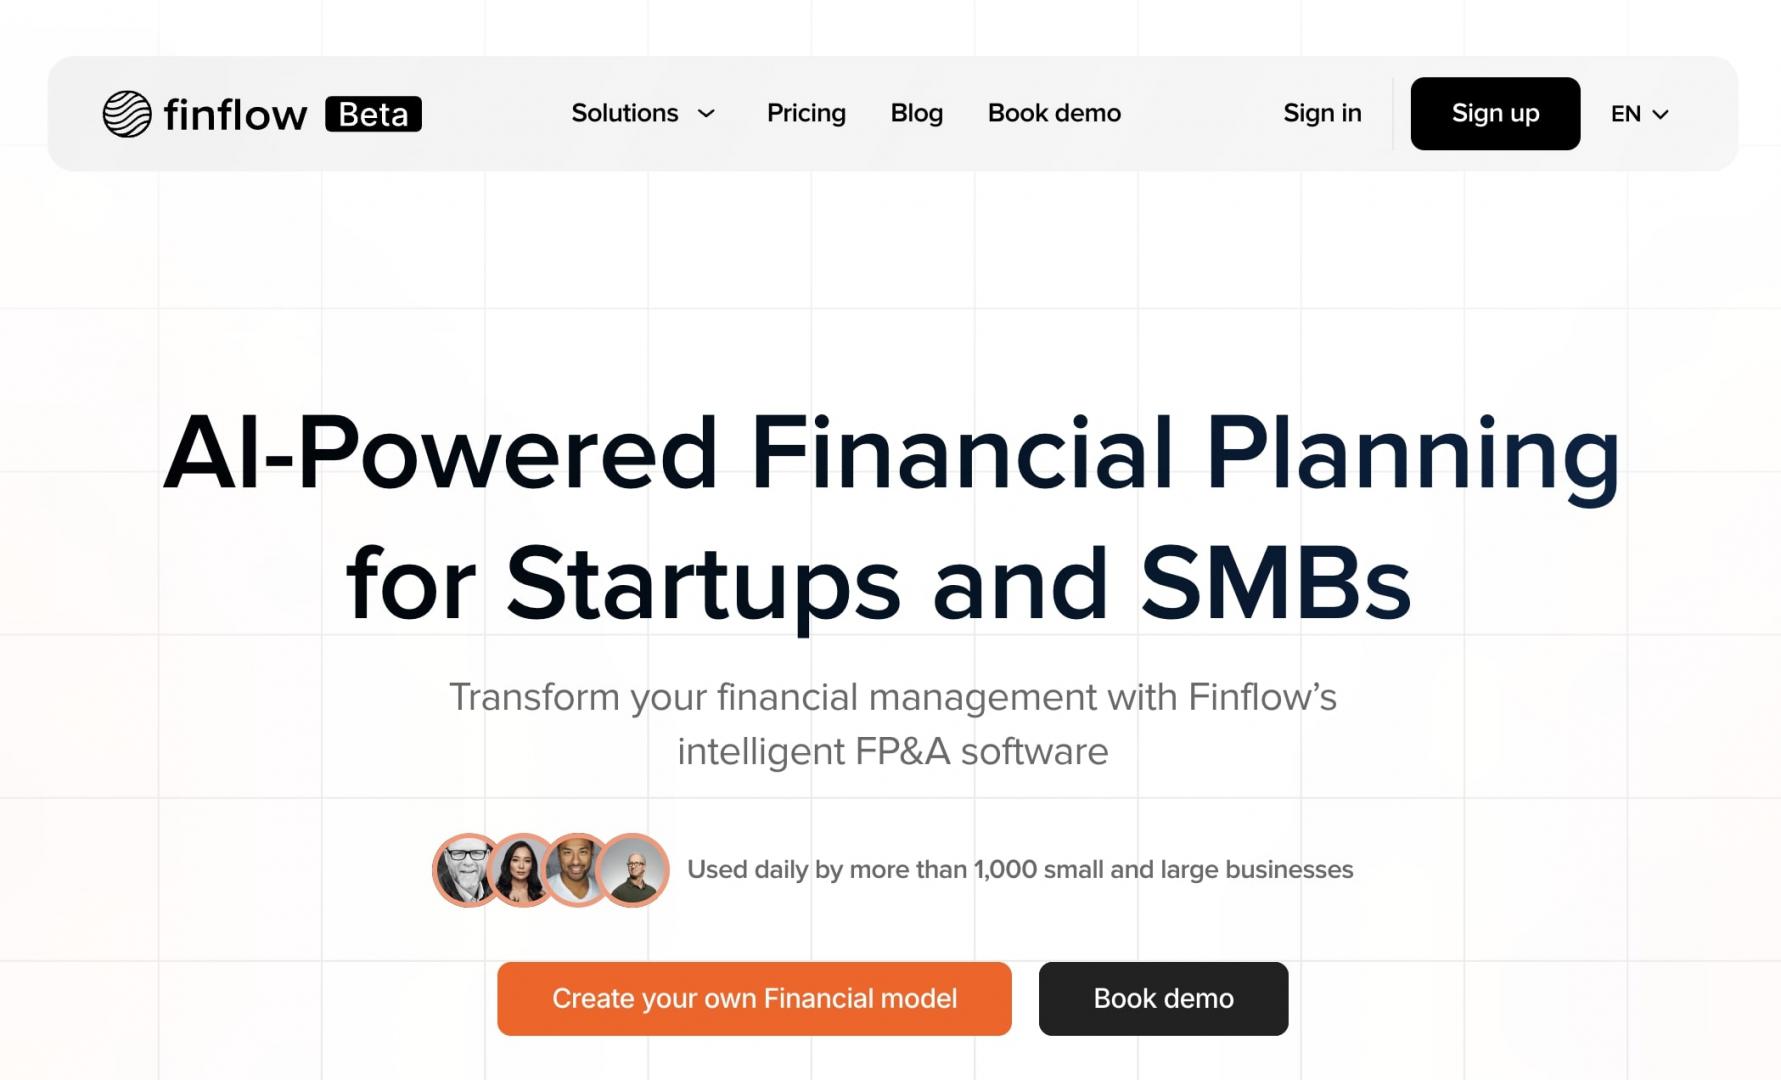Click Create your own Financial model button

(754, 998)
